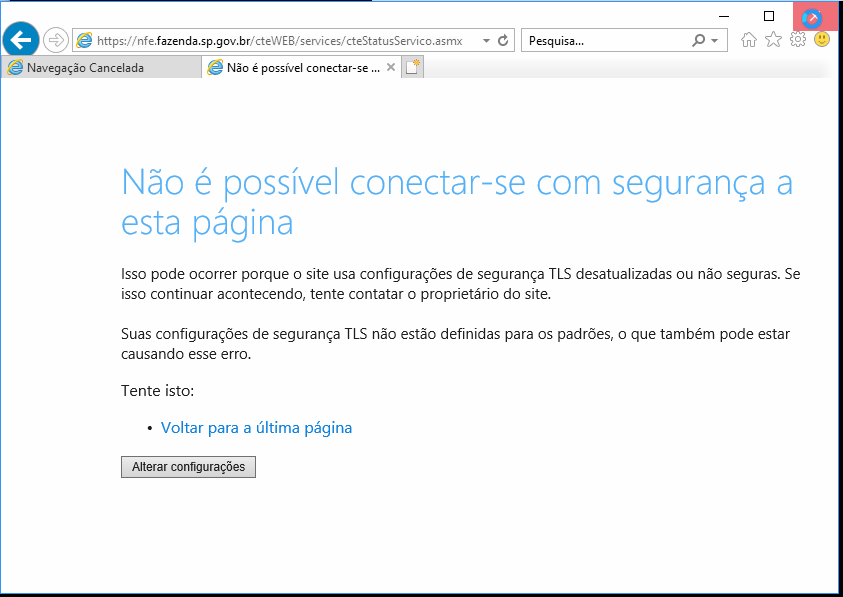Click the Tente isto: label
Image resolution: width=843 pixels, height=597 pixels.
pyautogui.click(x=158, y=390)
